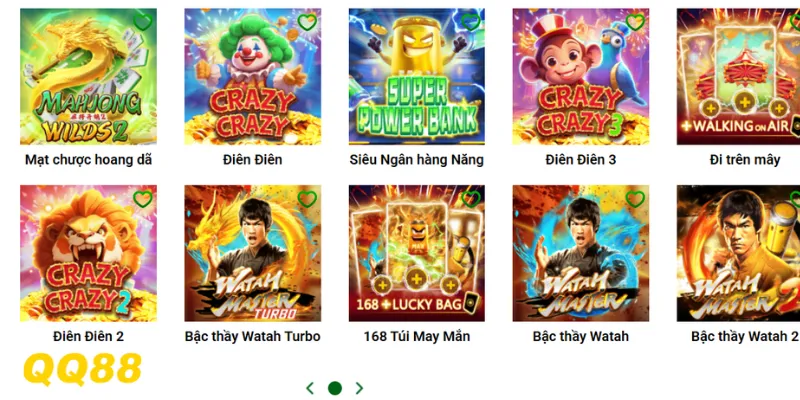
Task: Click the 168 Túi May Mắn label
Action: [x=417, y=337]
